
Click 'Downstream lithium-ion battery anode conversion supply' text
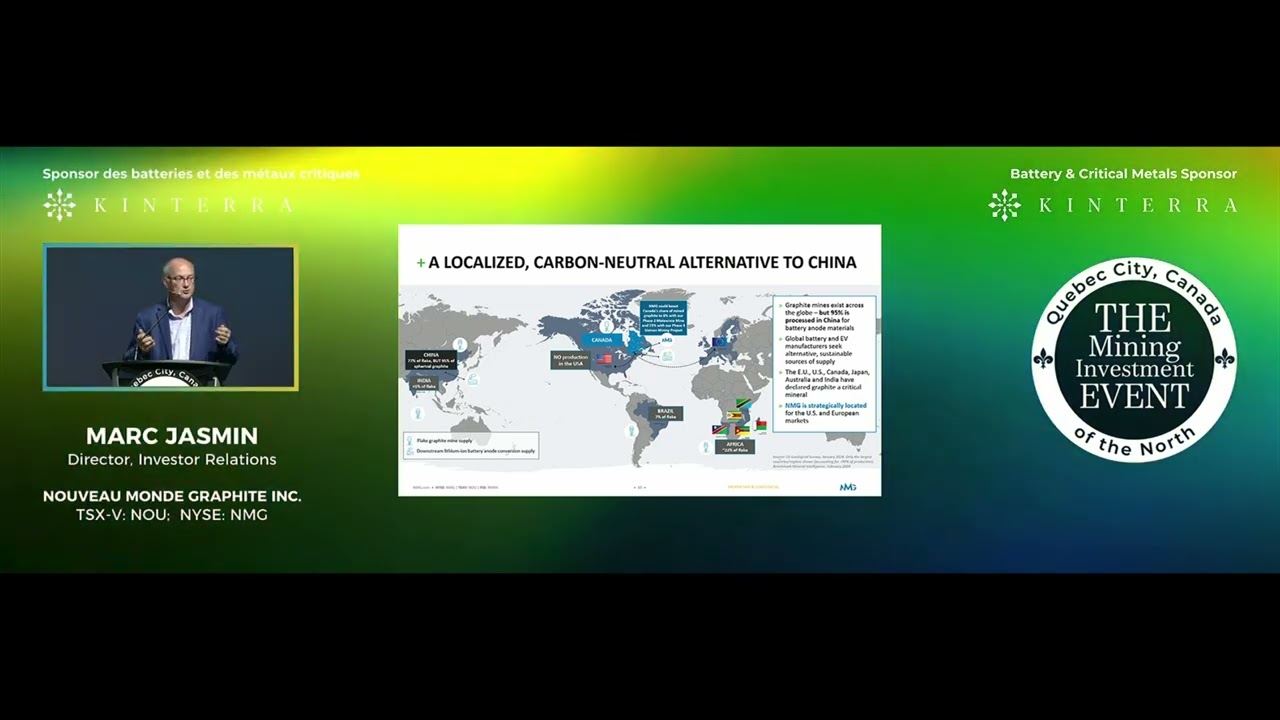(476, 451)
